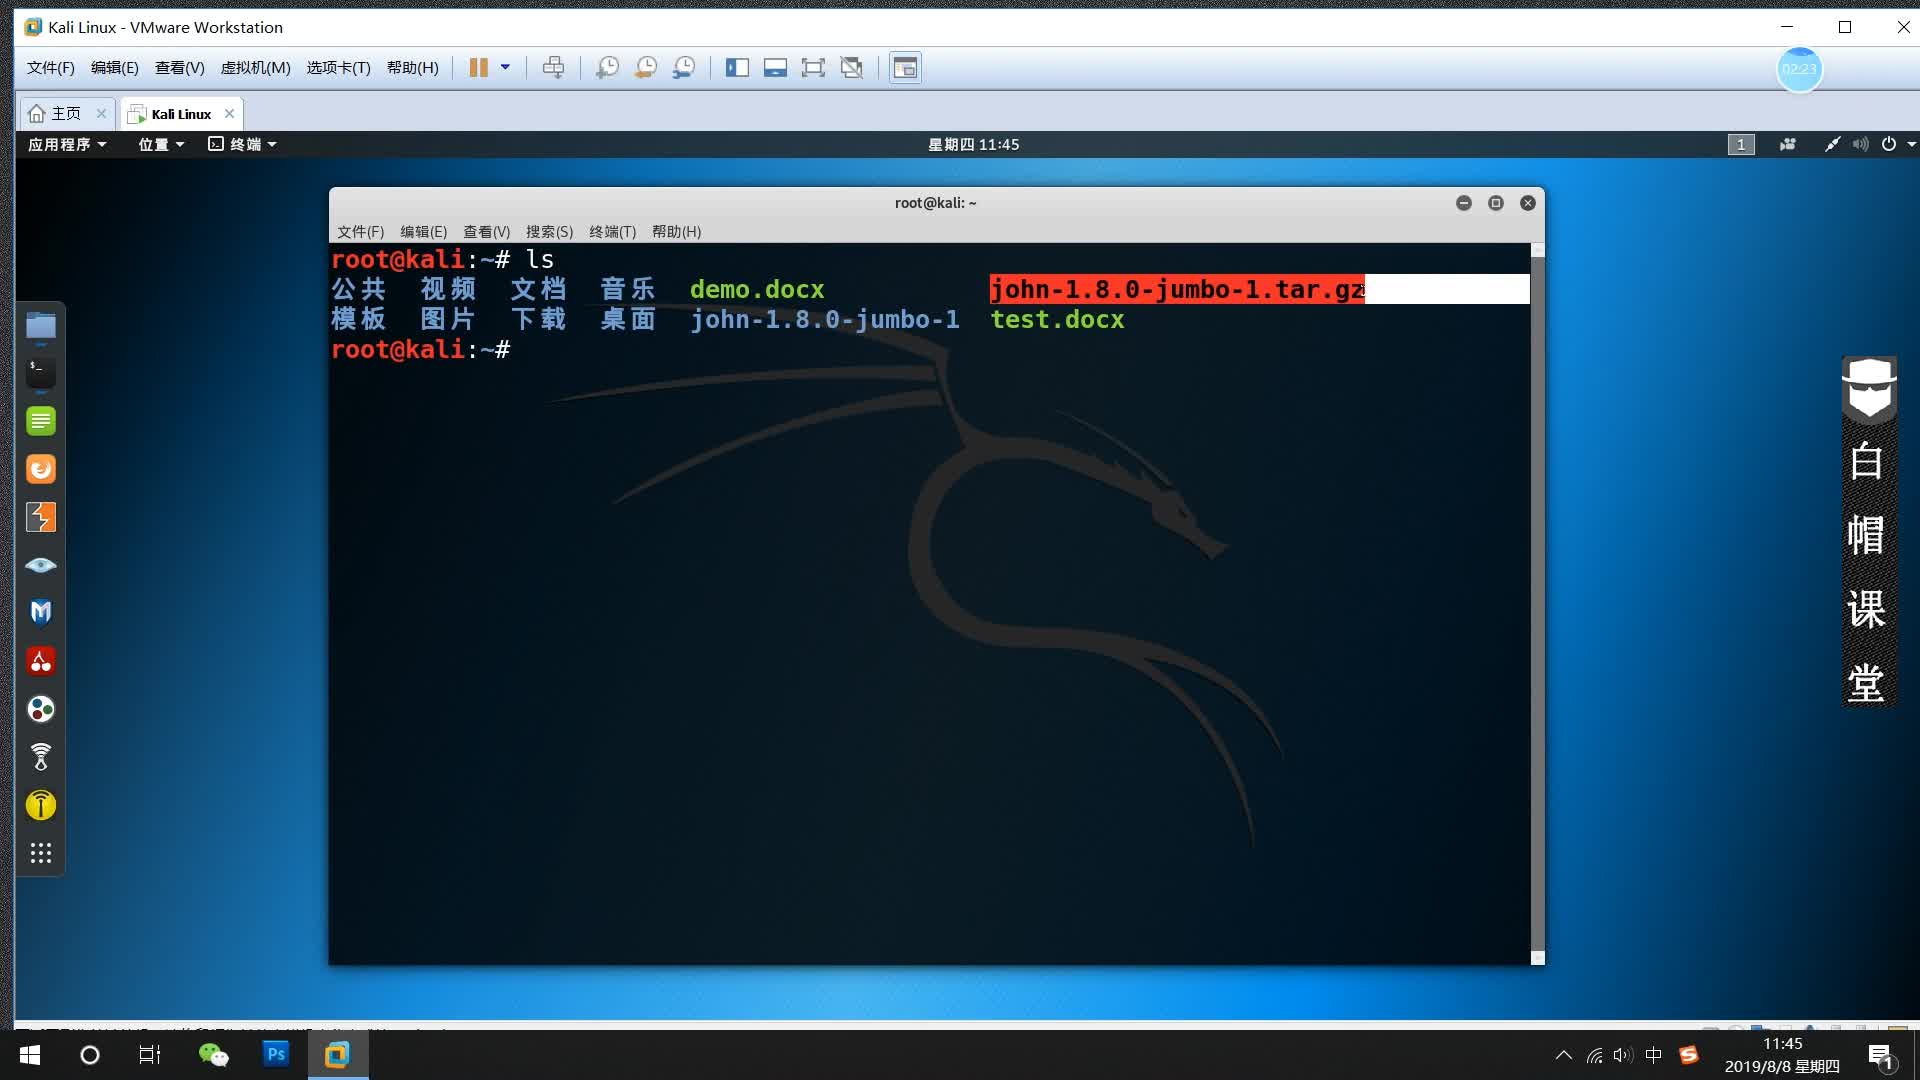
Task: Click the volume speaker icon in Kali top bar
Action: coord(1860,144)
